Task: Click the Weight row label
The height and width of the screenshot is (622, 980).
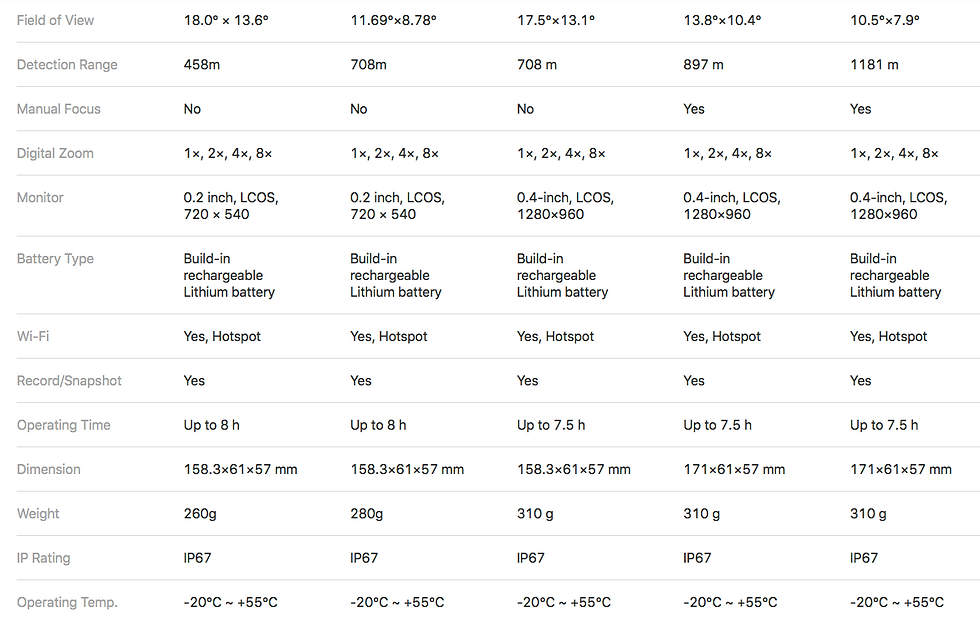Action: 38,514
